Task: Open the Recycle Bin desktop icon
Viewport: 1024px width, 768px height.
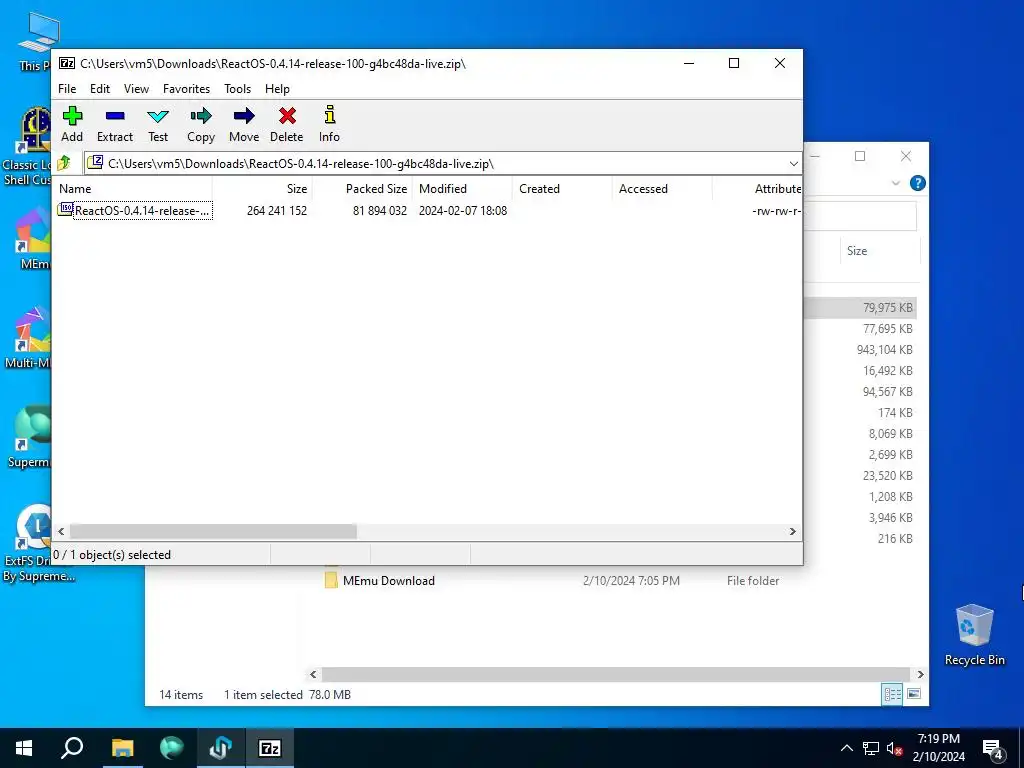Action: tap(974, 634)
